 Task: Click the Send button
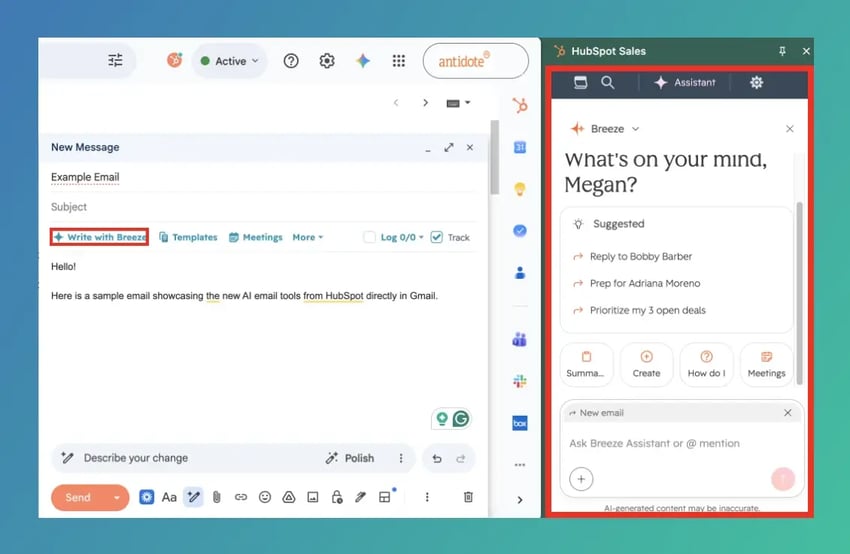point(78,498)
